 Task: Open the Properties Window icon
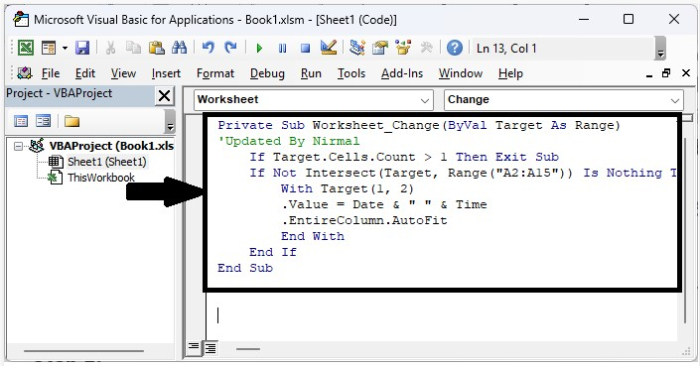coord(380,48)
